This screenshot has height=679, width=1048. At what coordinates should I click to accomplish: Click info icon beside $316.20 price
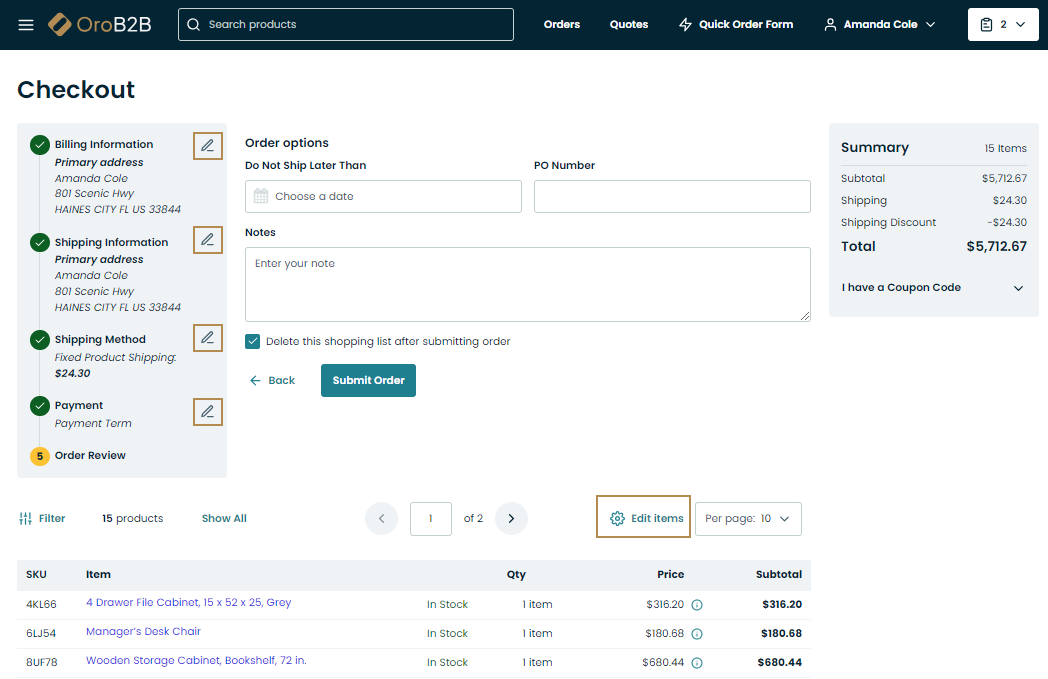(697, 605)
